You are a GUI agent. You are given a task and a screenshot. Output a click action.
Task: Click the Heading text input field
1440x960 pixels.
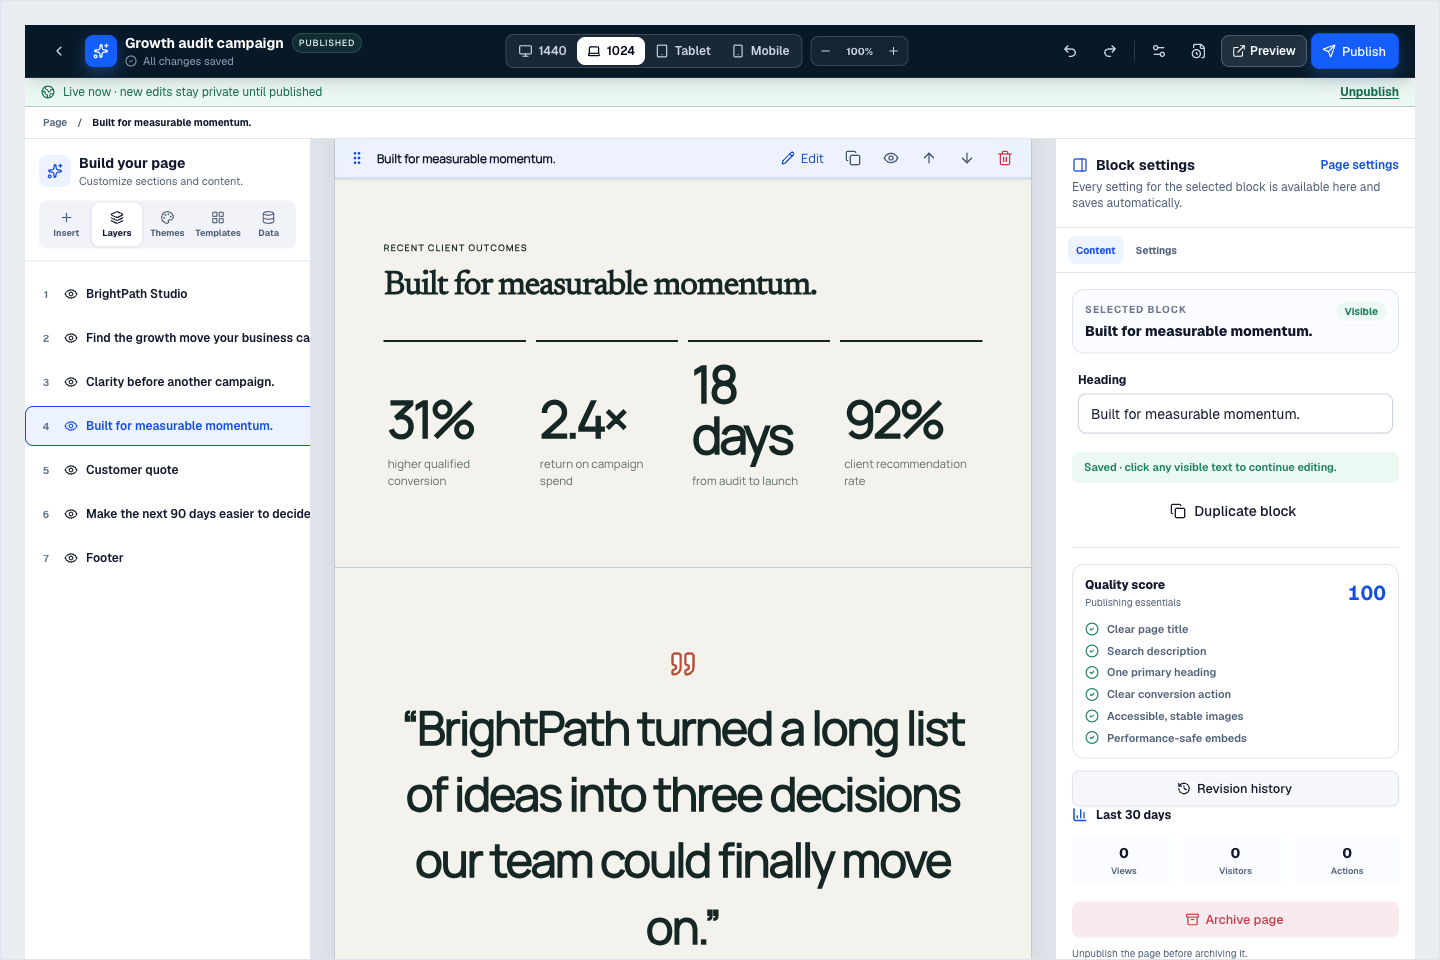tap(1235, 414)
